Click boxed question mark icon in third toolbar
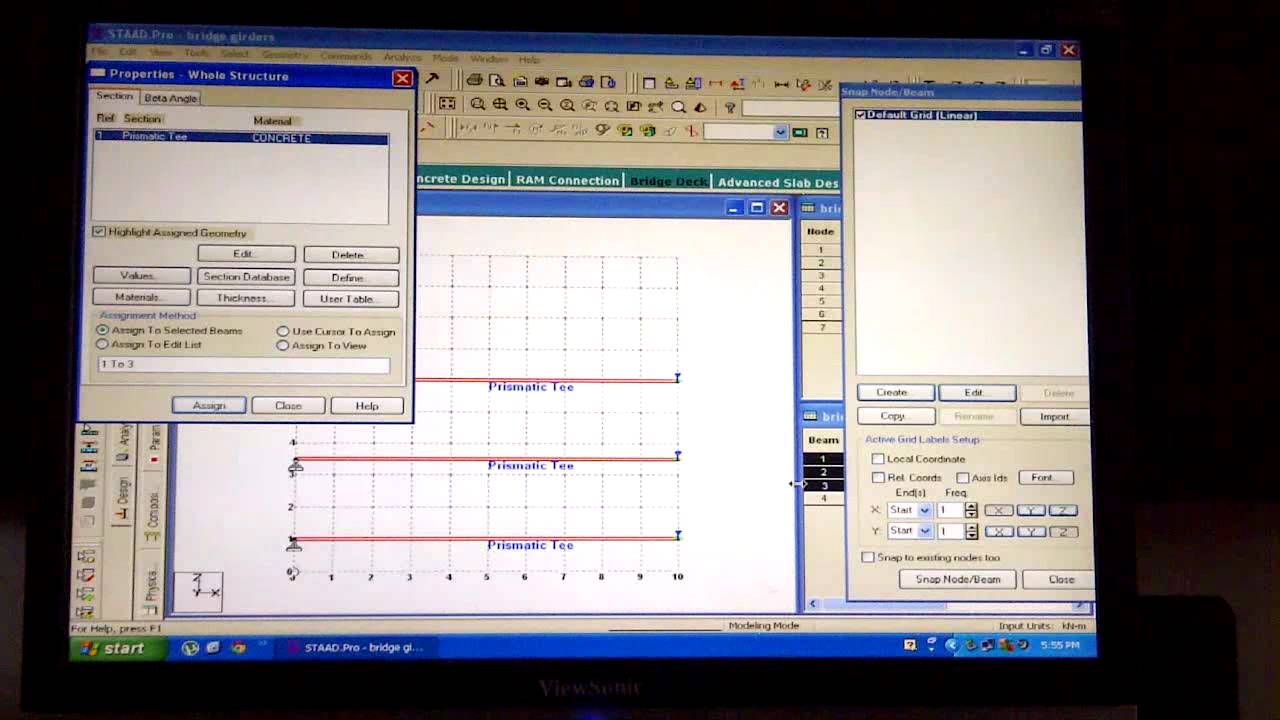 822,132
